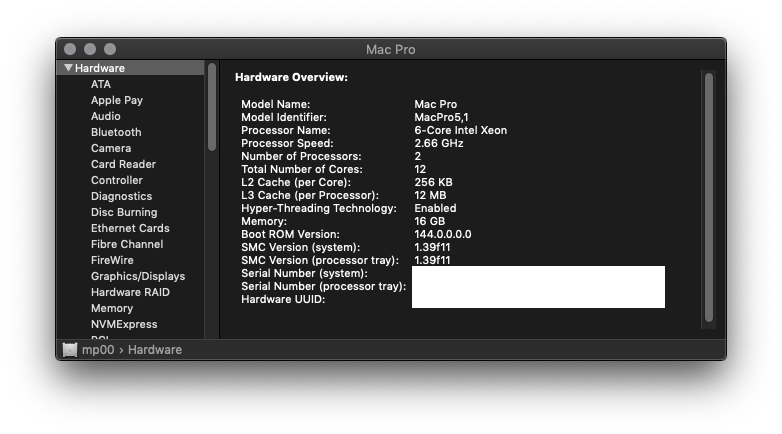
Task: Click Hardware in the path bar
Action: [x=155, y=350]
